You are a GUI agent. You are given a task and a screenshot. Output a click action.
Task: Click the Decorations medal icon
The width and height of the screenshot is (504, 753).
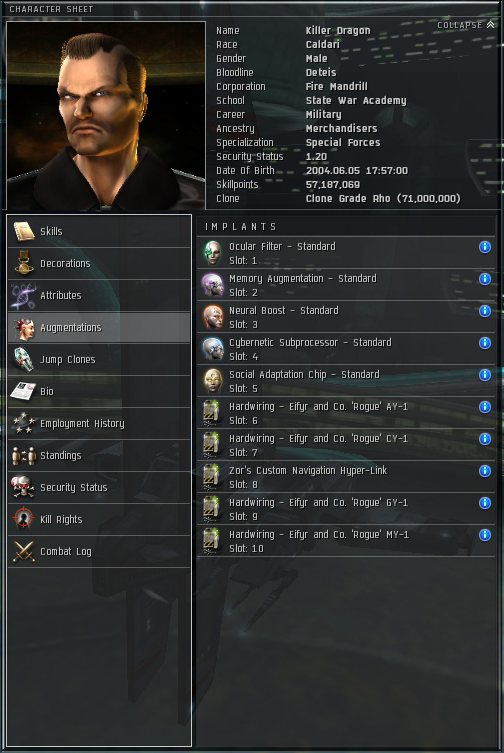coord(24,263)
